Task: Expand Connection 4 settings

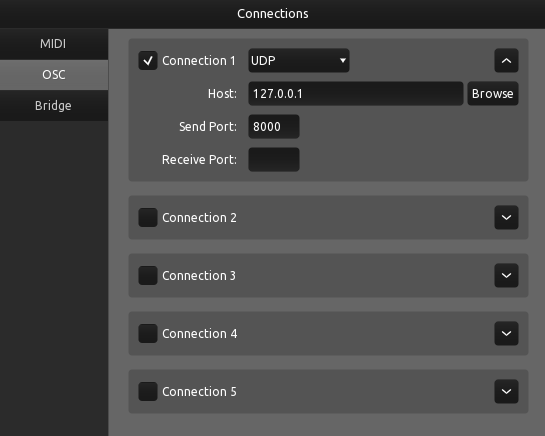Action: coord(506,333)
